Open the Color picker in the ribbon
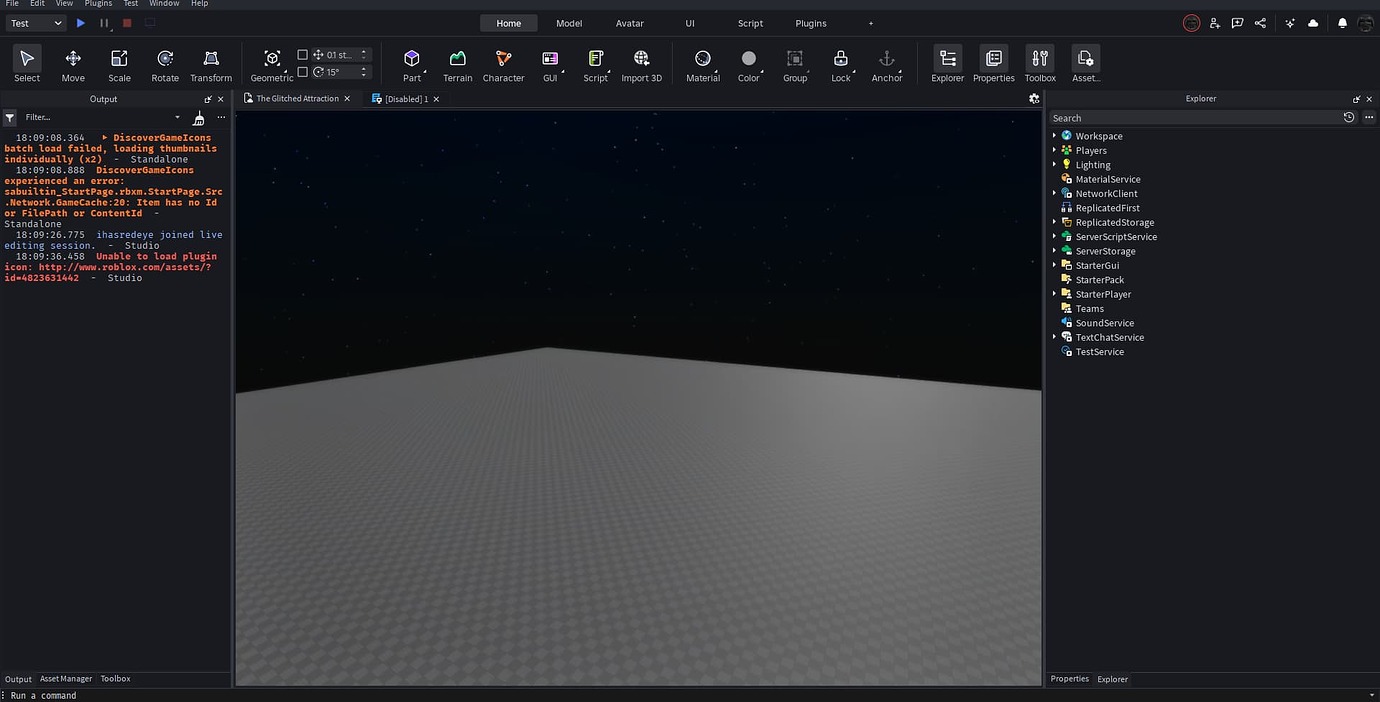The height and width of the screenshot is (702, 1380). pos(748,63)
